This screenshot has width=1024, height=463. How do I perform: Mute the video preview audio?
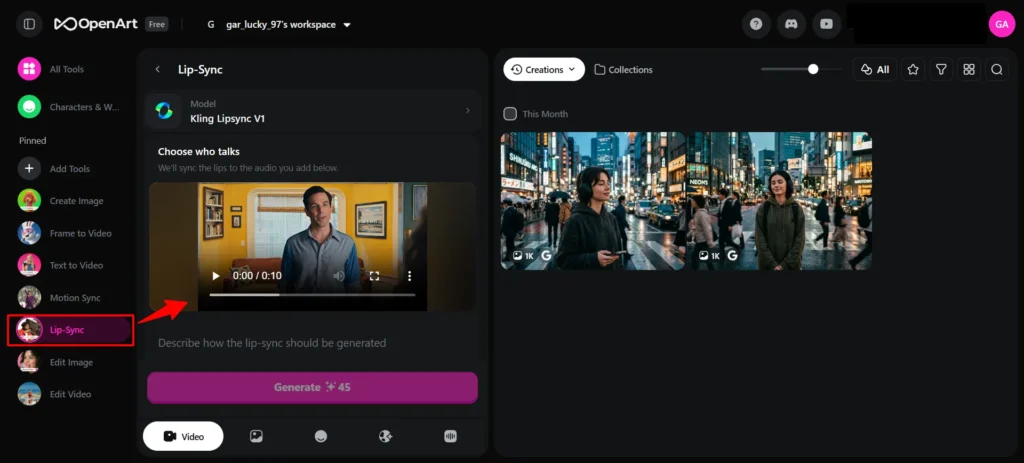339,276
